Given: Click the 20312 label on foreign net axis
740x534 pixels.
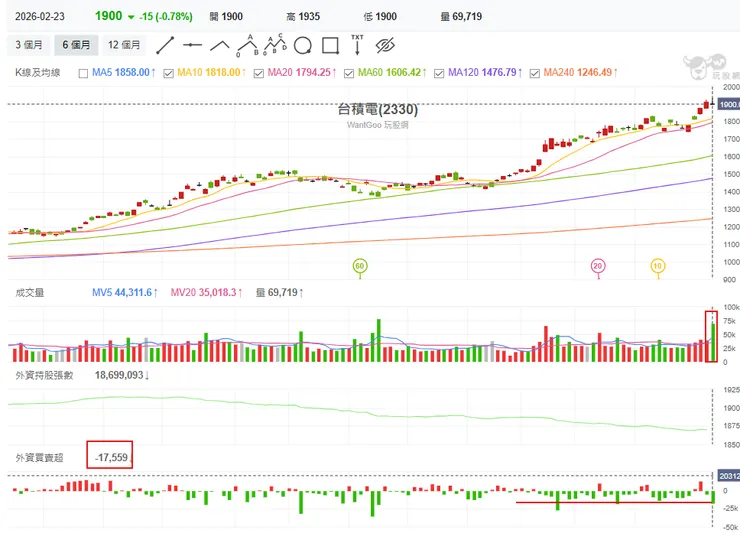Looking at the screenshot, I should click(x=729, y=476).
